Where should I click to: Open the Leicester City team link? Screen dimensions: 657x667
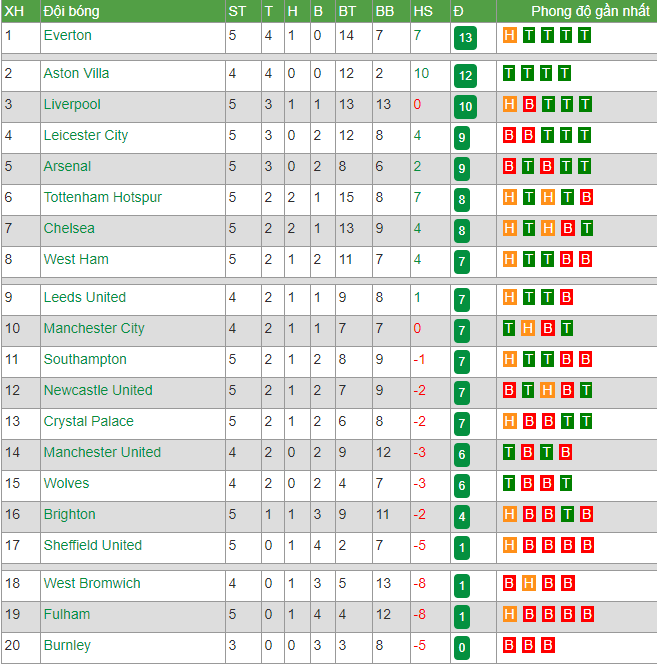[86, 135]
